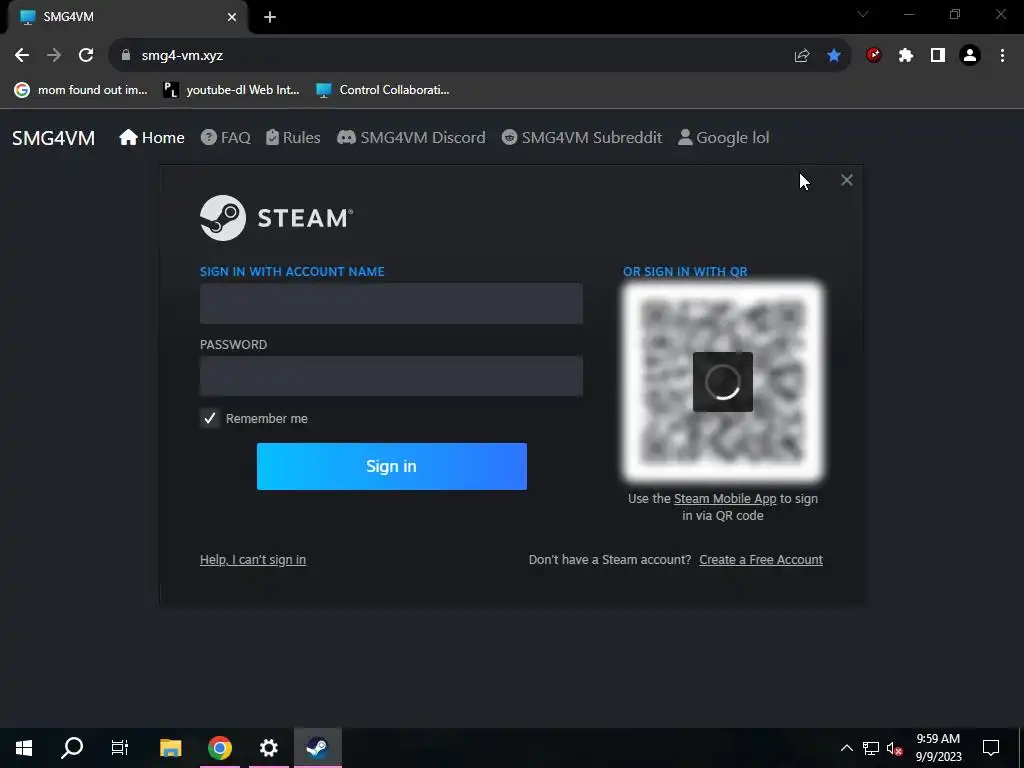
Task: Open the FAQ page
Action: click(226, 138)
